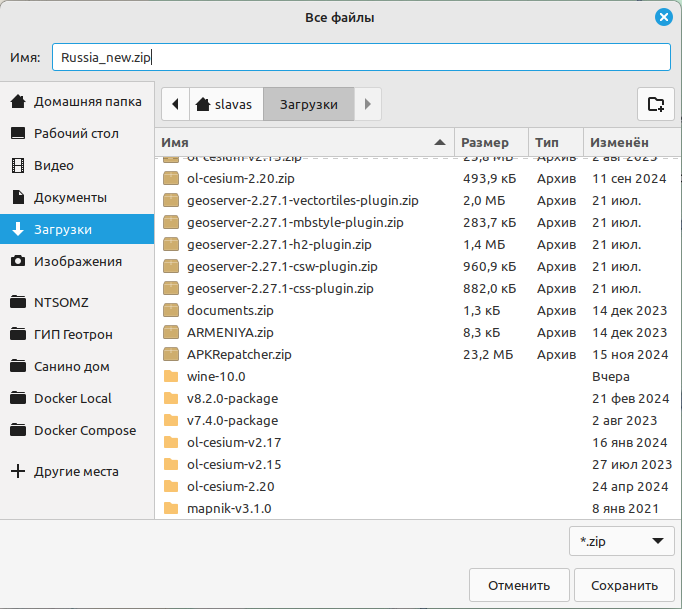682x609 pixels.
Task: Open Другие места in the sidebar
Action: point(76,471)
